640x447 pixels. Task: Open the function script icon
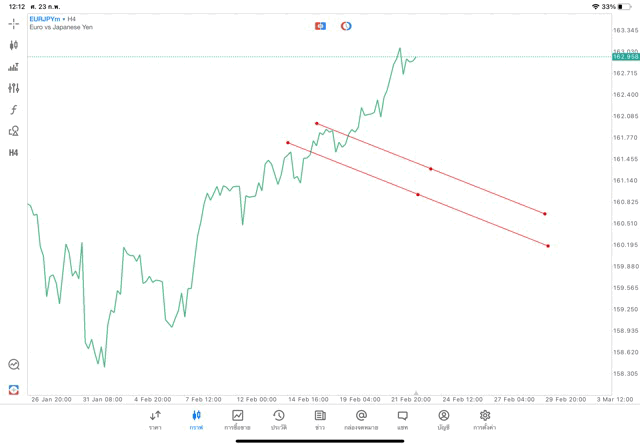14,110
